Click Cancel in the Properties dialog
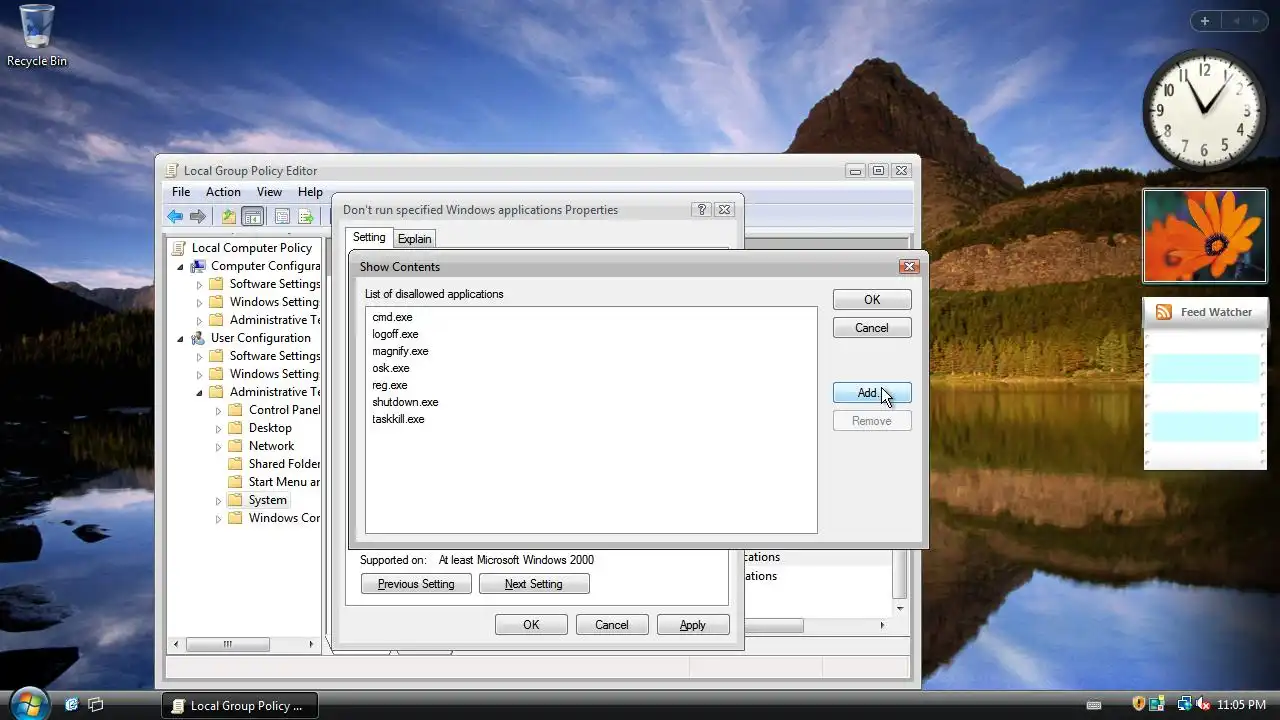Image resolution: width=1280 pixels, height=720 pixels. pos(612,625)
